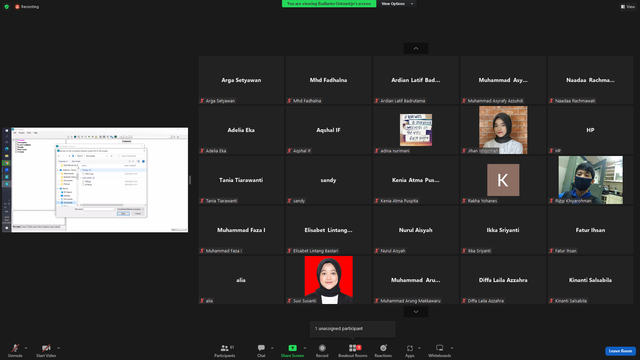
Task: Select Muhammad Asyrafy Azzuhdi's tile
Action: coord(503,80)
